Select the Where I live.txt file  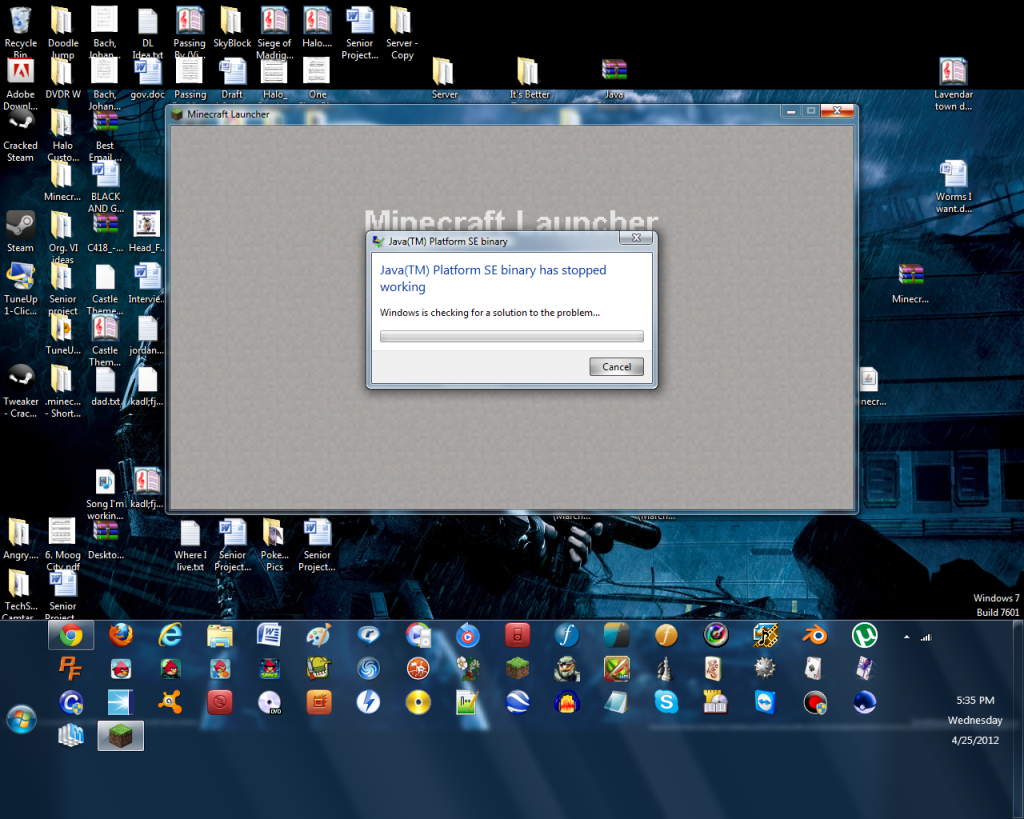190,545
